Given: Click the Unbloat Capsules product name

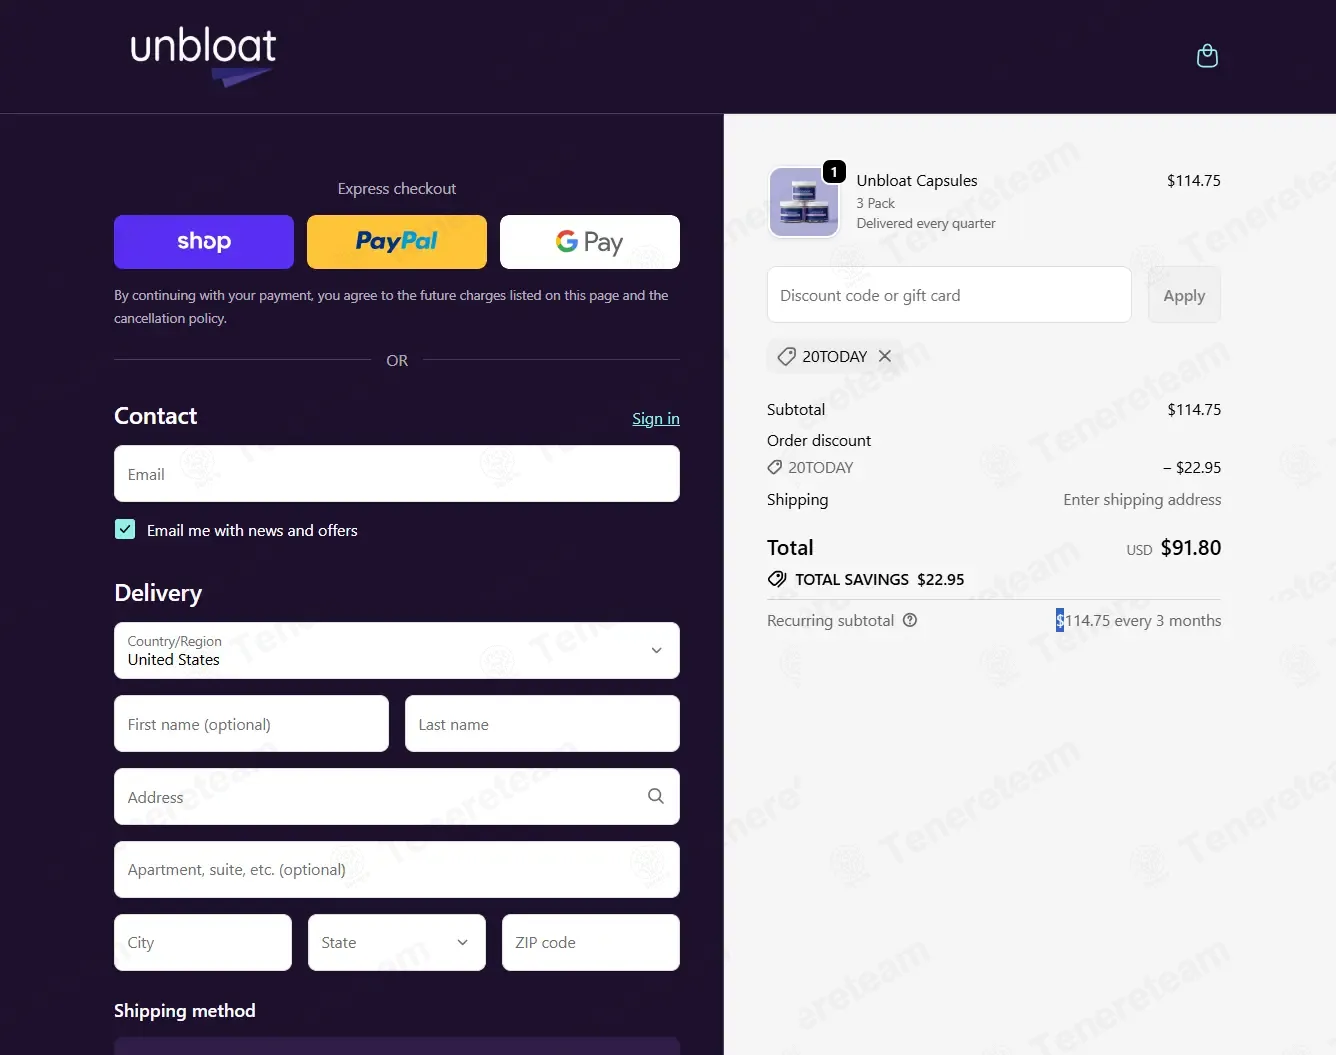Looking at the screenshot, I should (x=917, y=180).
